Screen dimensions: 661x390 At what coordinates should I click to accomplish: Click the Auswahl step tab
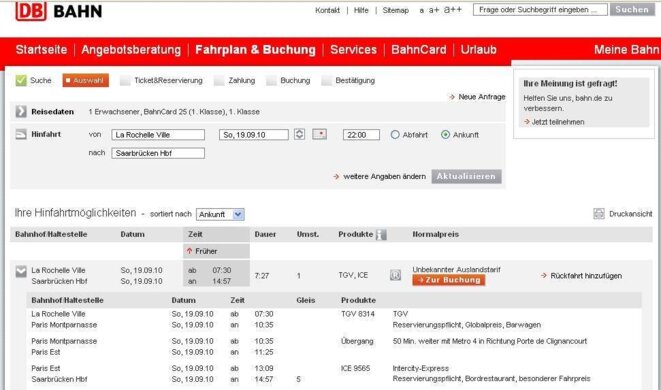tap(86, 80)
